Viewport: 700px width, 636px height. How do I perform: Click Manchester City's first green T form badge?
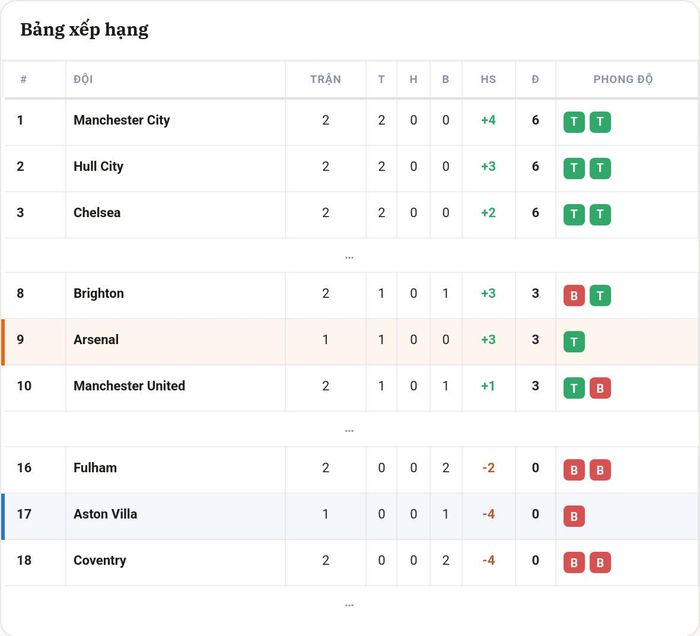(x=574, y=122)
